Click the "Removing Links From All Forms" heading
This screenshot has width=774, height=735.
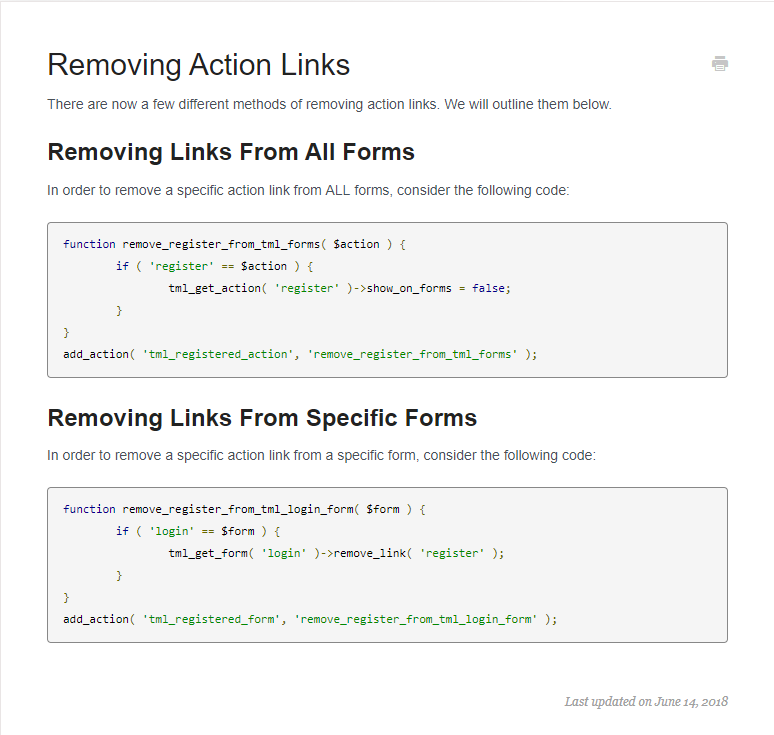pos(231,153)
